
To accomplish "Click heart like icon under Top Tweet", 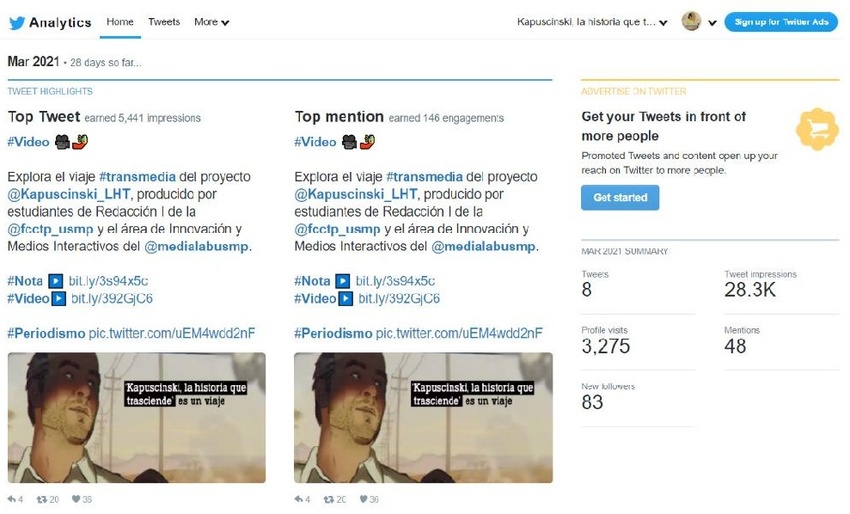I will (76, 499).
